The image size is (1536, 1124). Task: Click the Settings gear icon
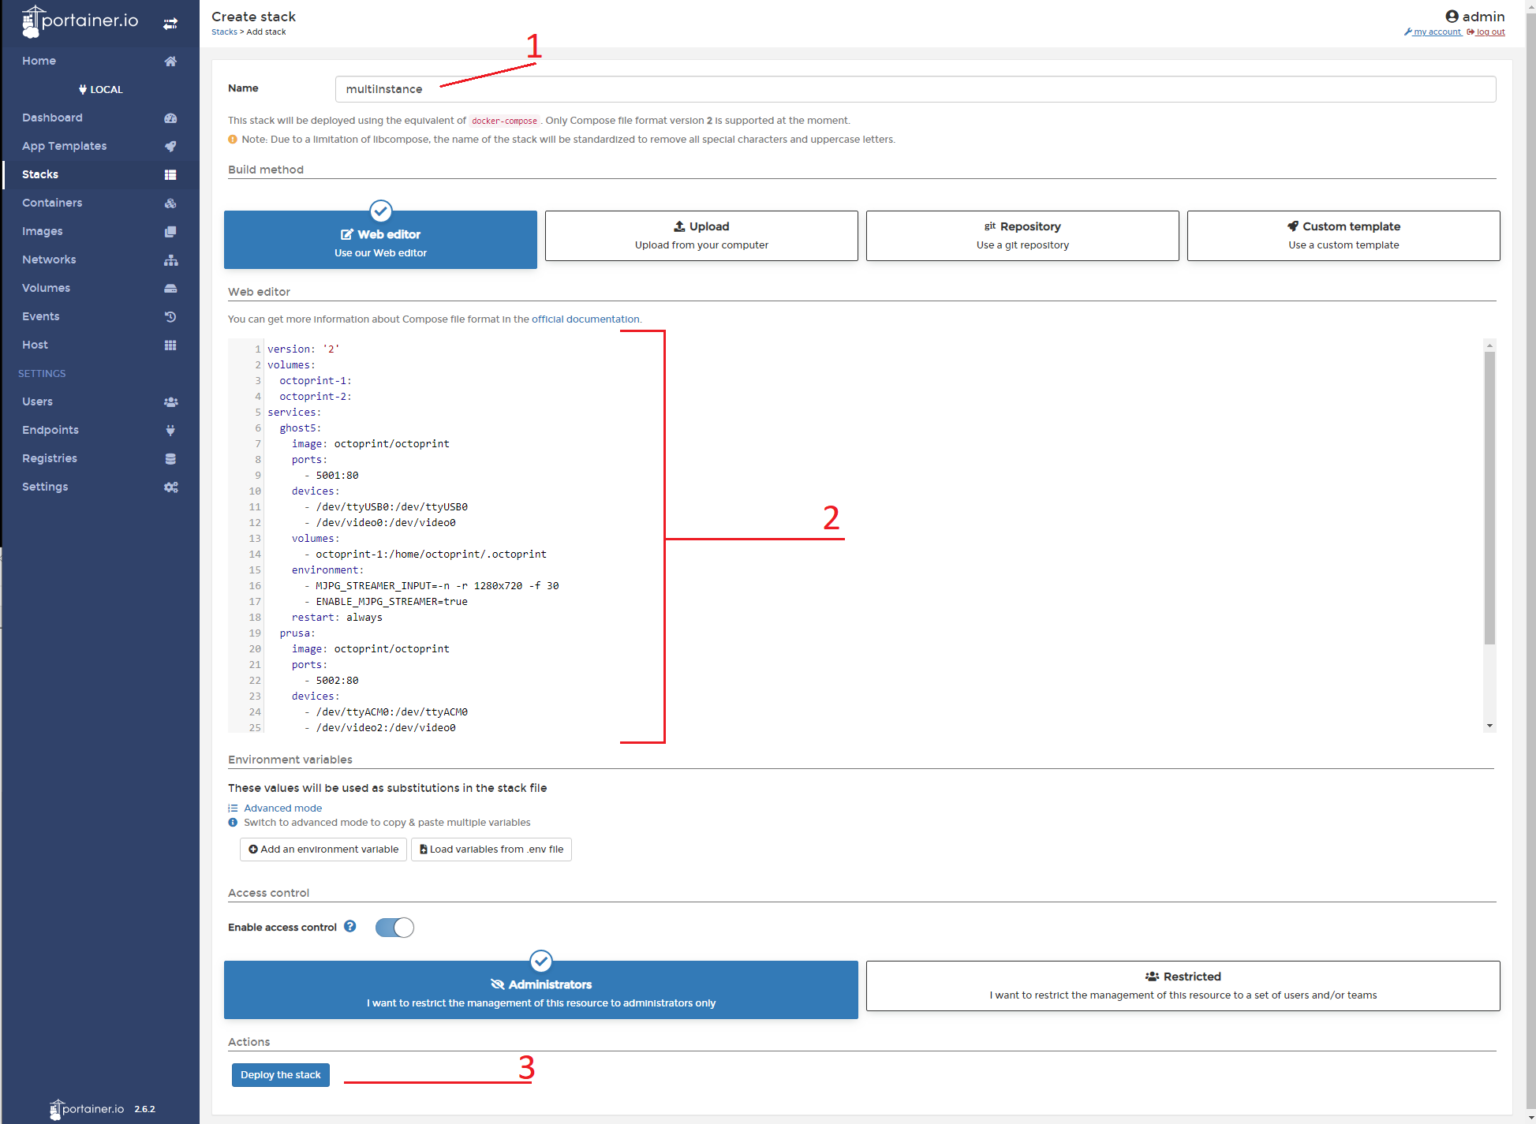coord(170,487)
